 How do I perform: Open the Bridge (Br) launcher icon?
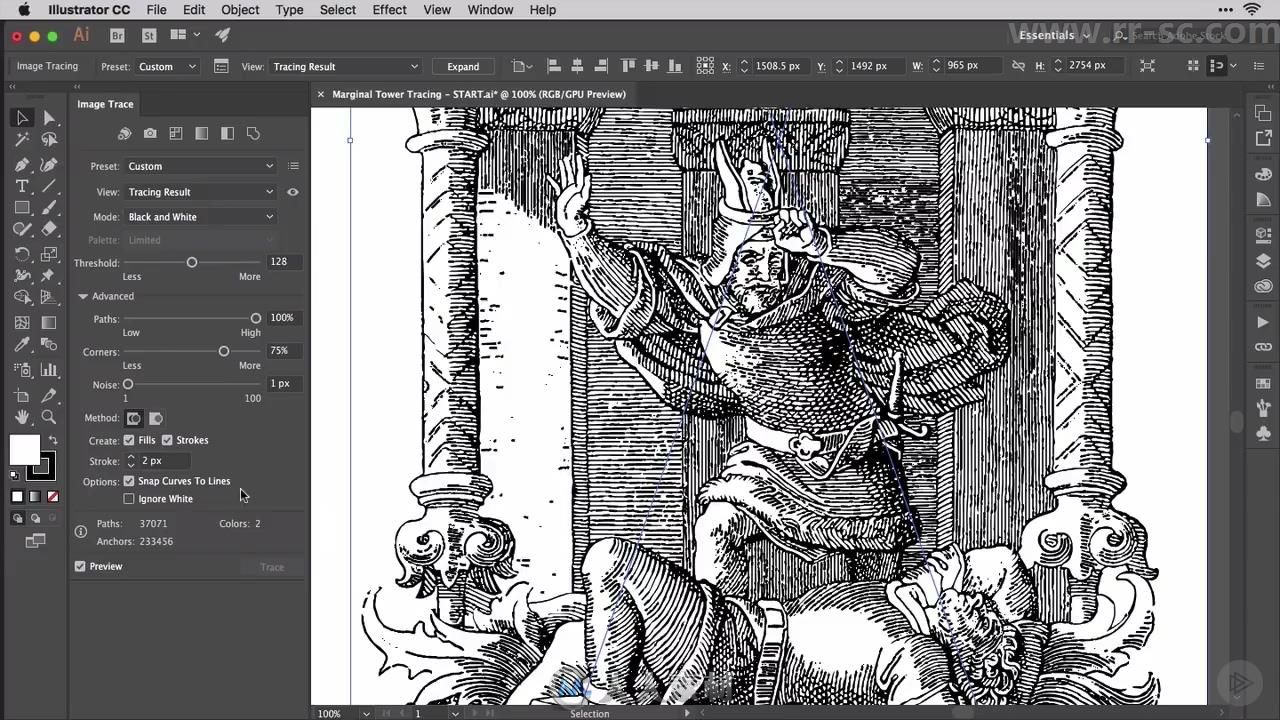coord(117,35)
